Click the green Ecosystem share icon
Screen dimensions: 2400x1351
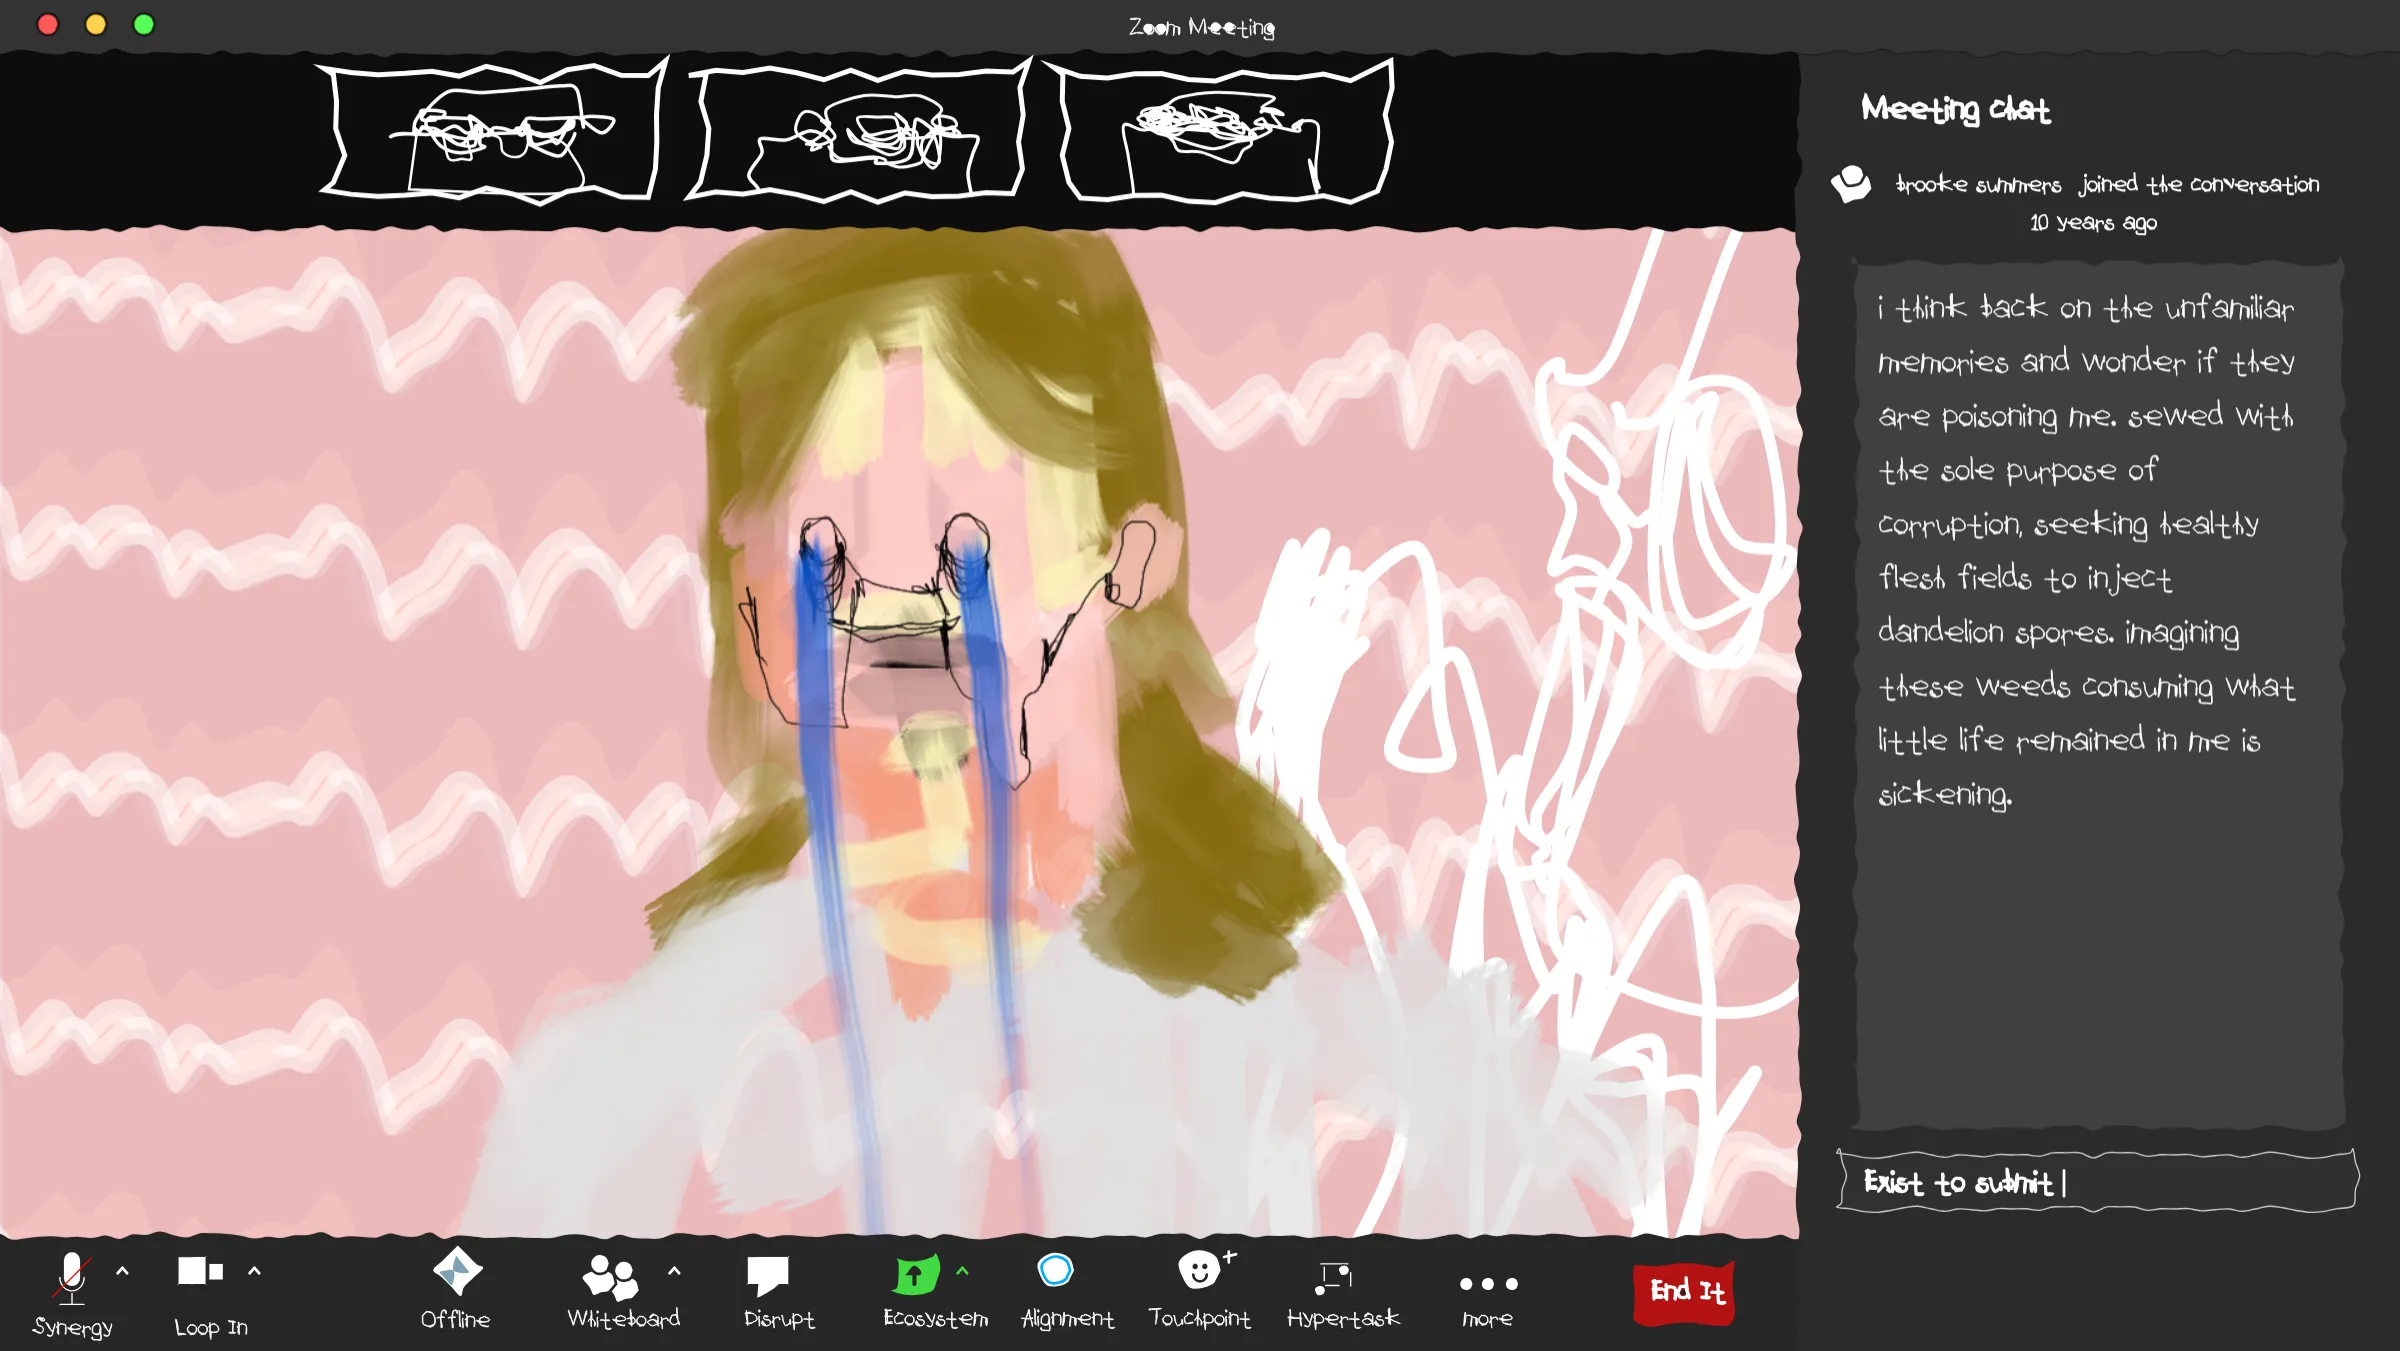(x=916, y=1274)
